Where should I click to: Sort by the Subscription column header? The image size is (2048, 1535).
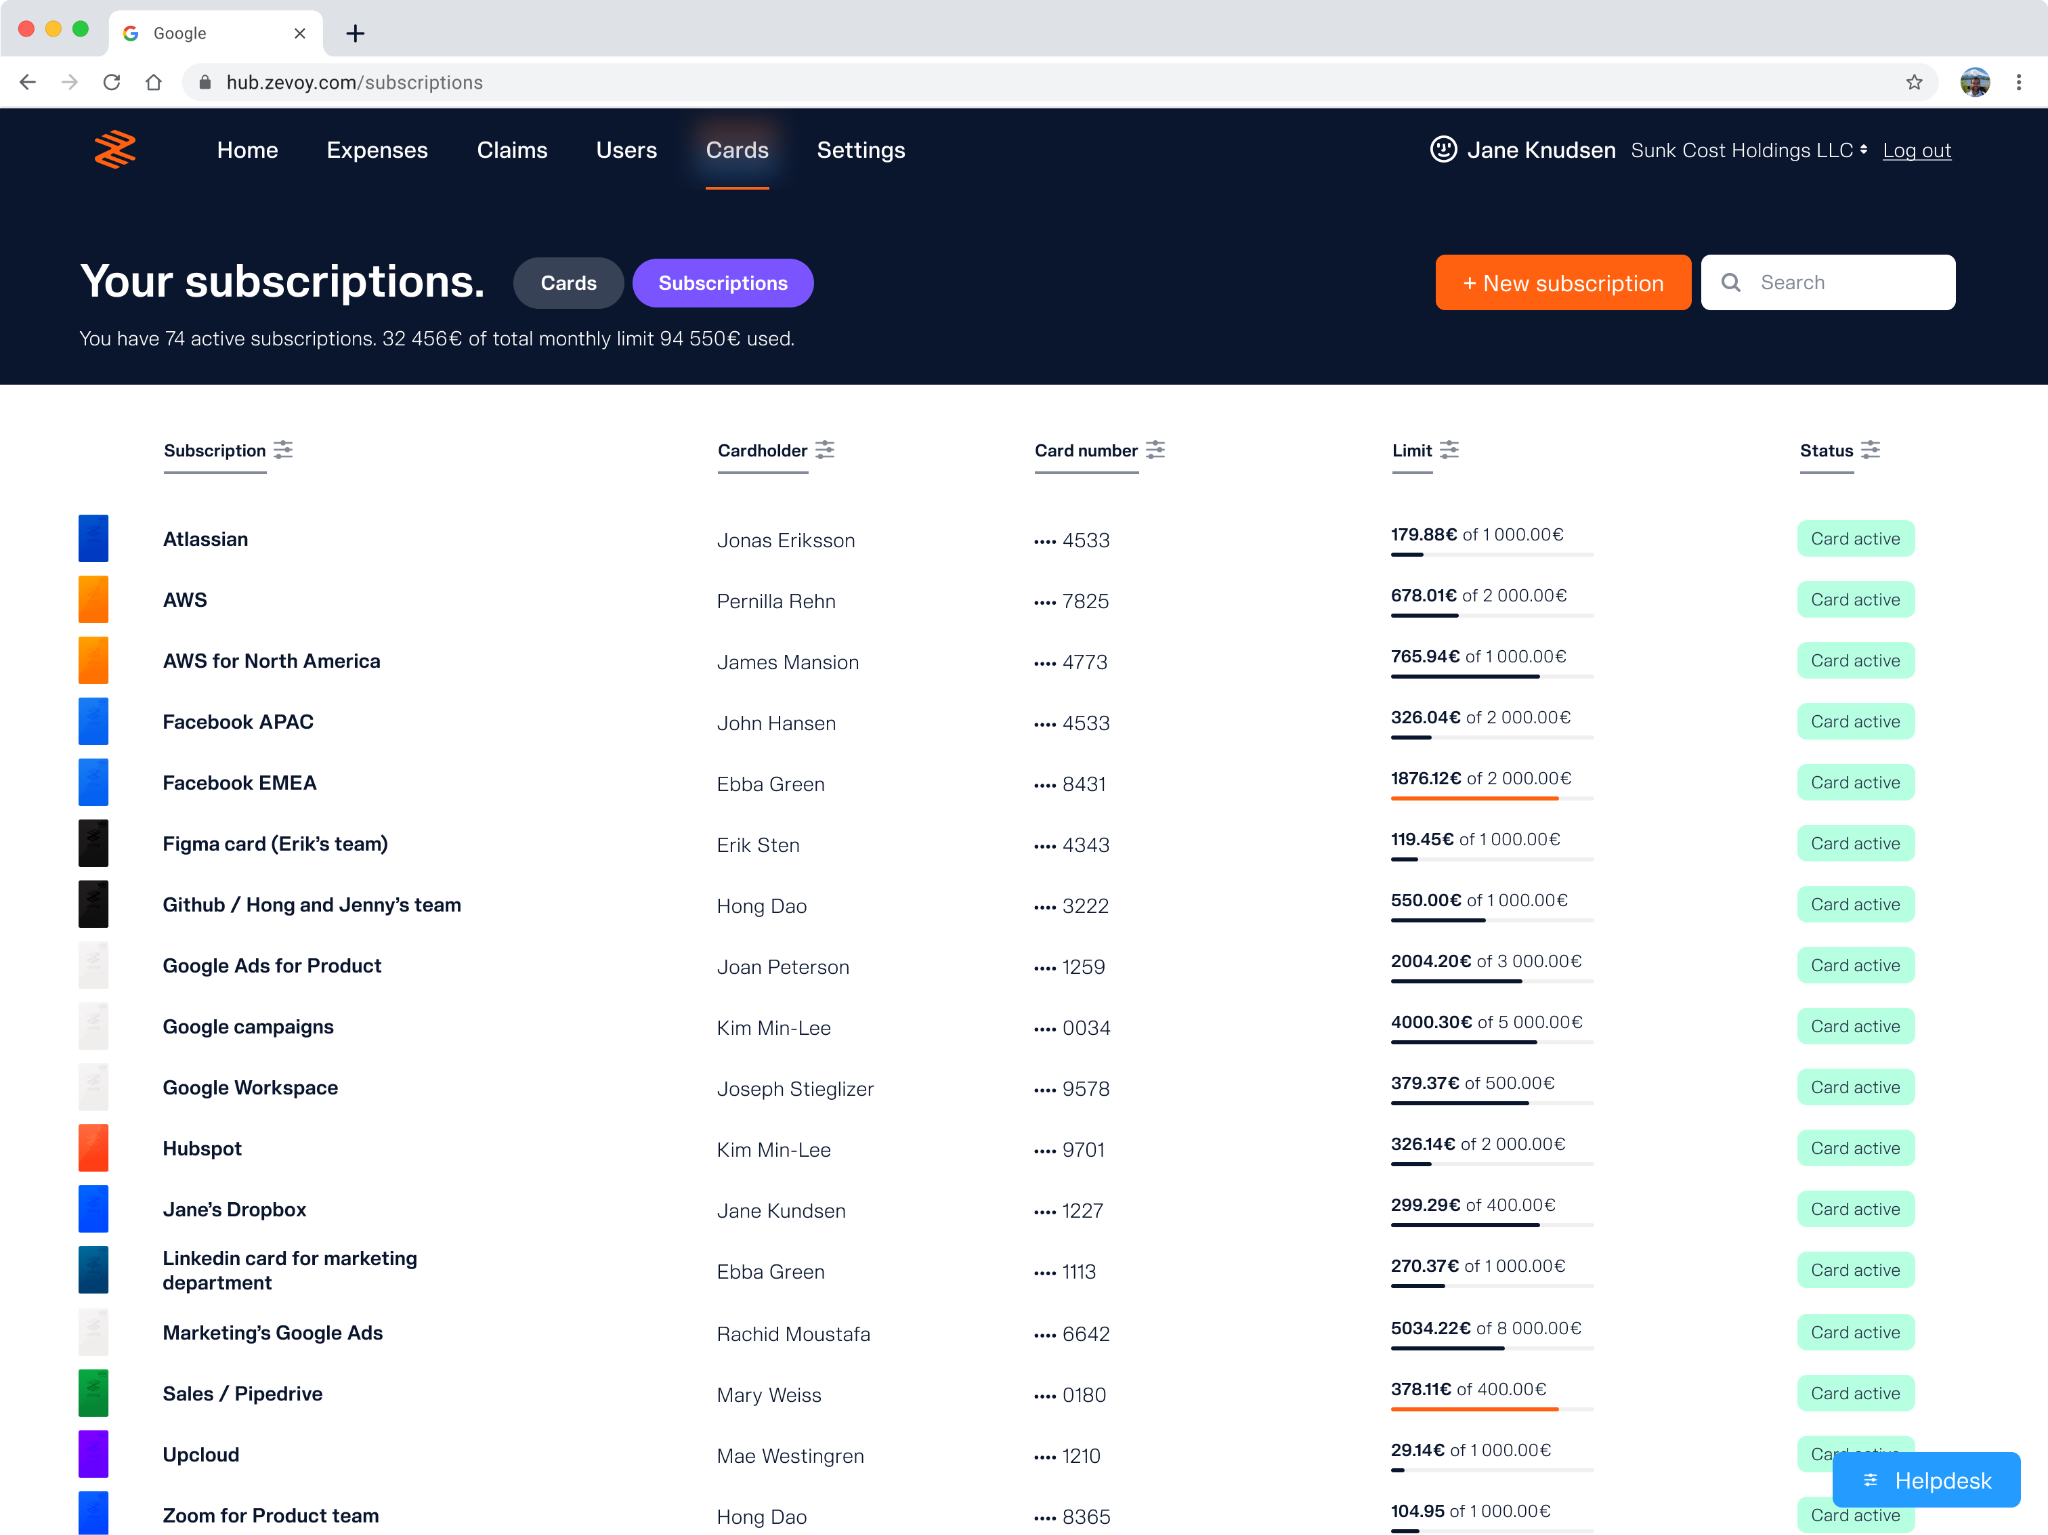coord(215,451)
